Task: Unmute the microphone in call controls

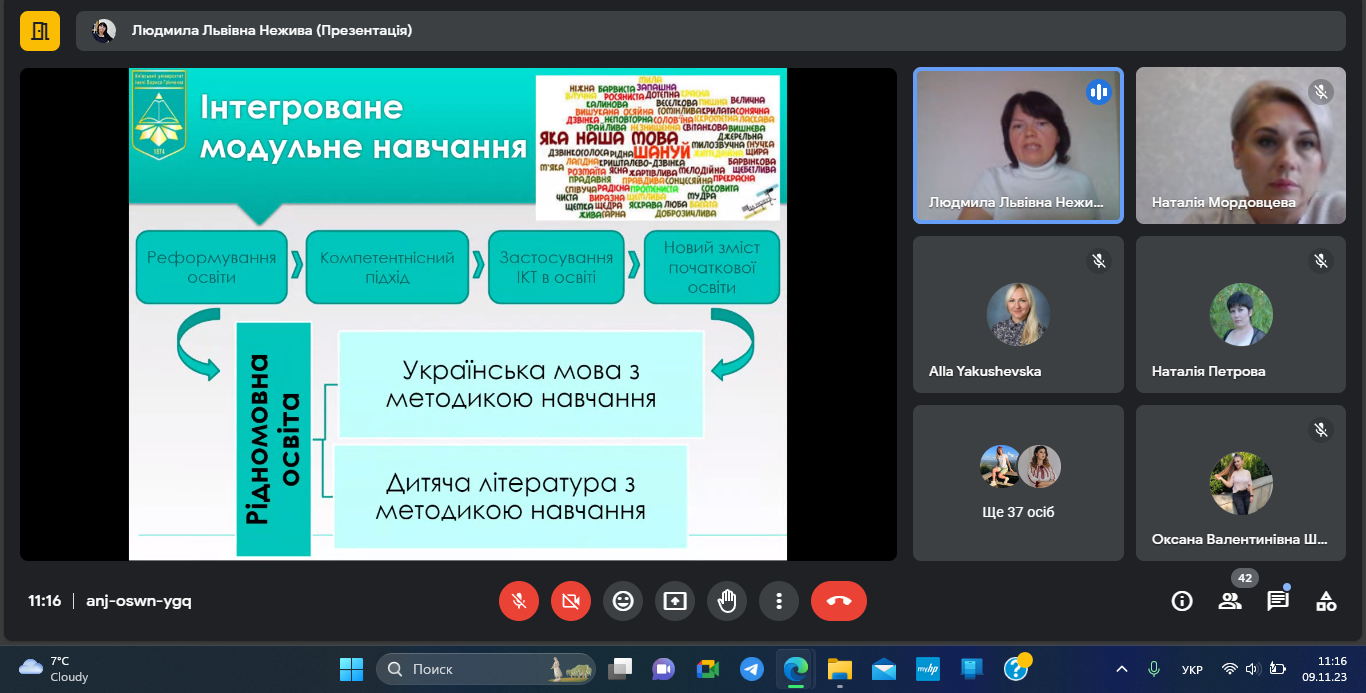Action: click(x=519, y=601)
